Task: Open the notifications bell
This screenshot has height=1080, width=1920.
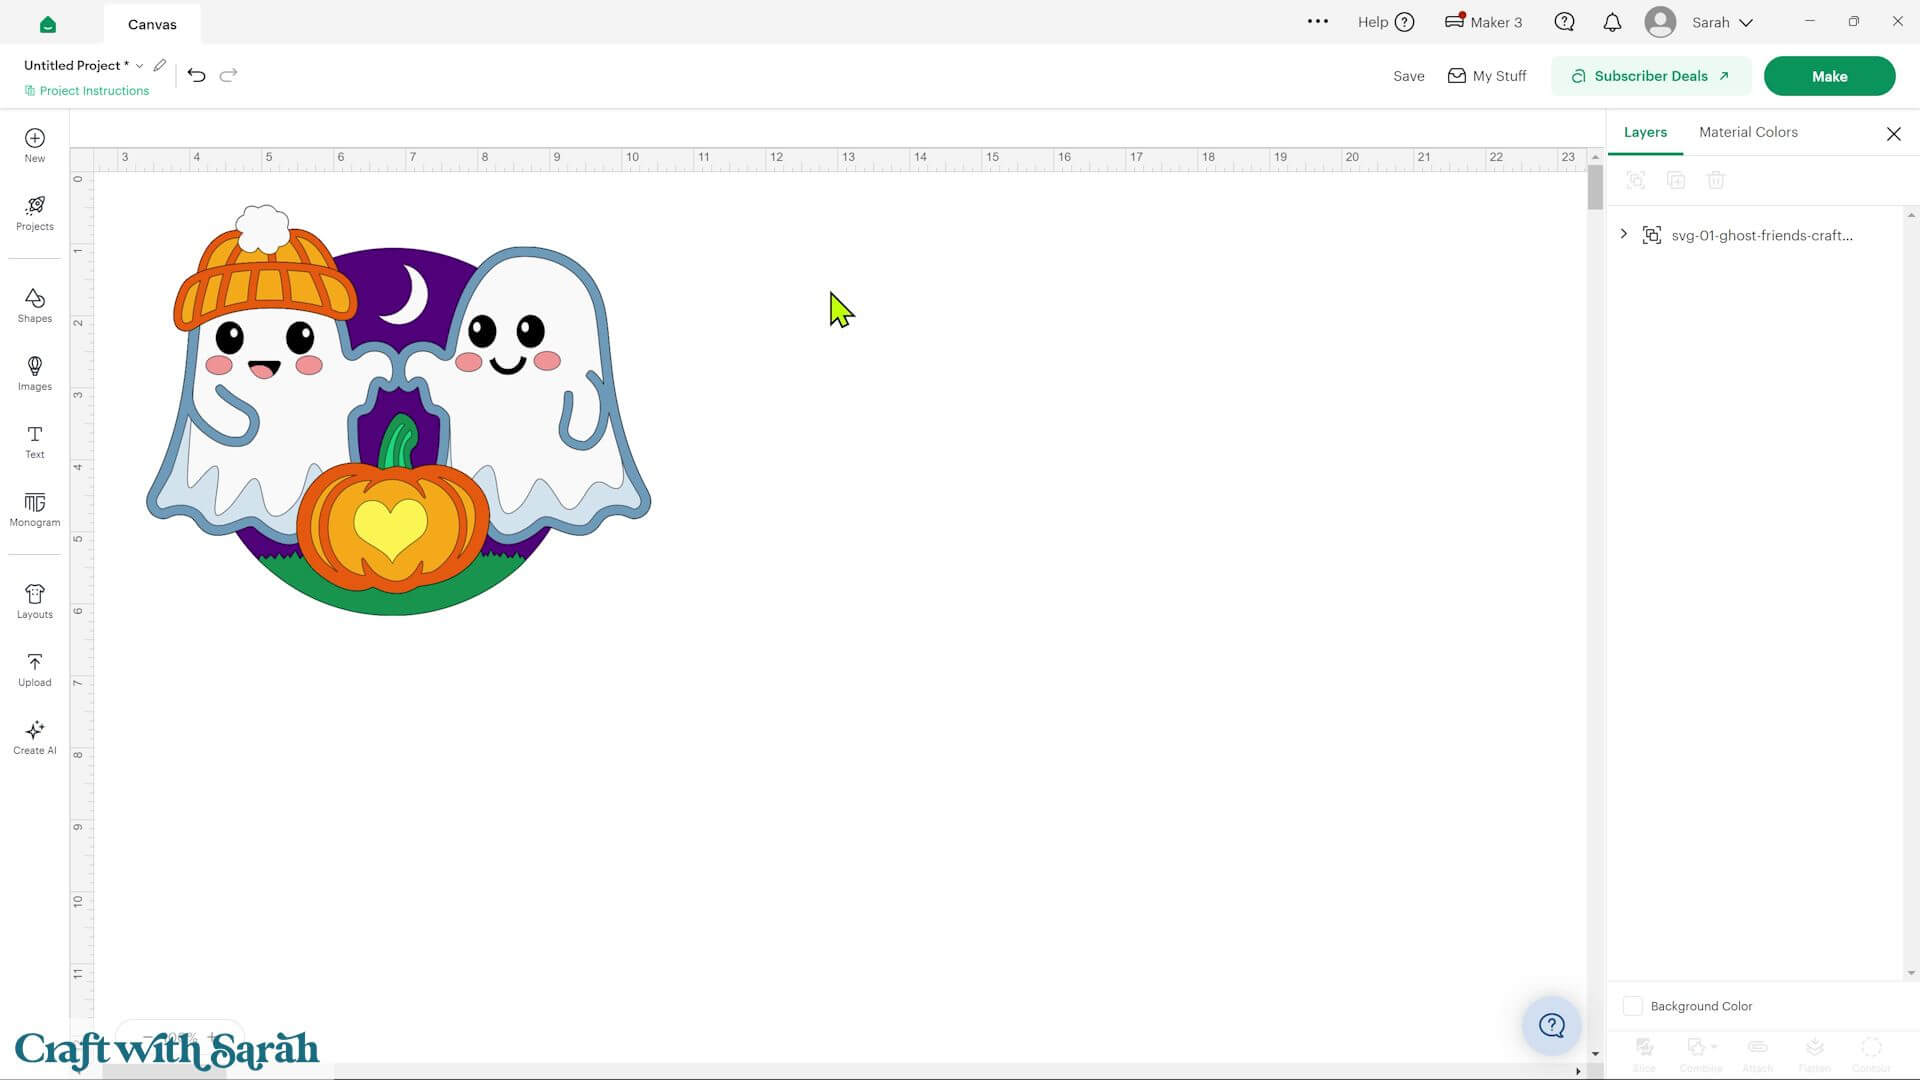Action: pos(1612,22)
